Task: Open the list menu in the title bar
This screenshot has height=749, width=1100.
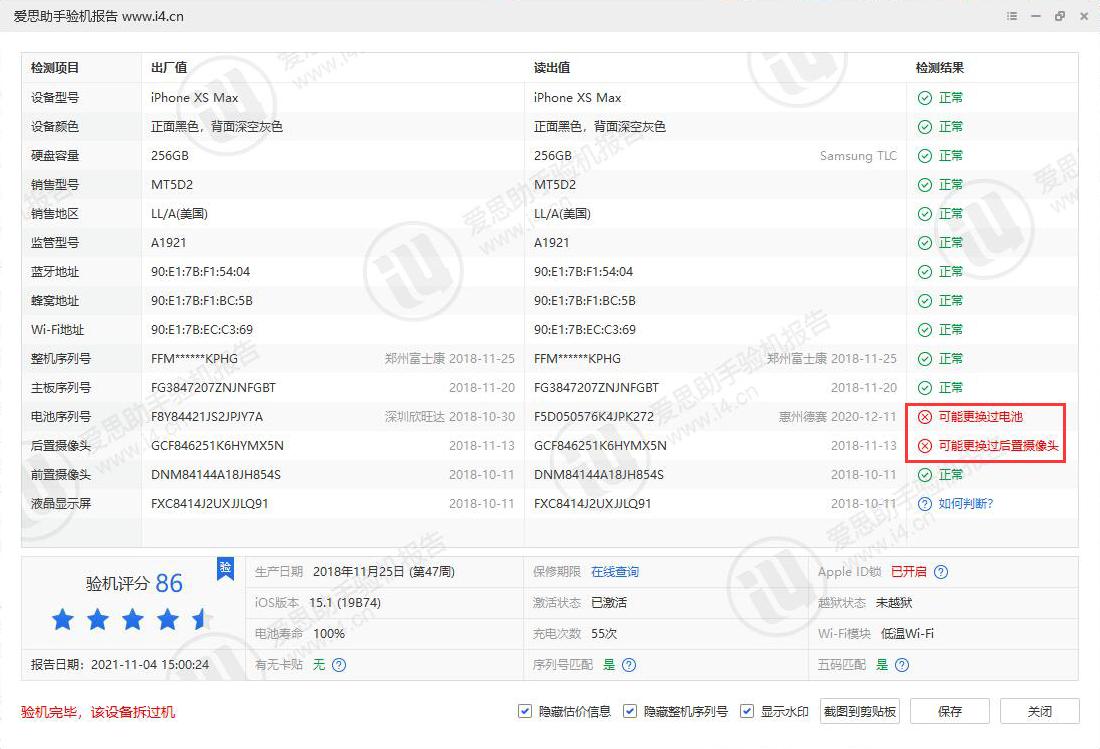Action: tap(1012, 16)
